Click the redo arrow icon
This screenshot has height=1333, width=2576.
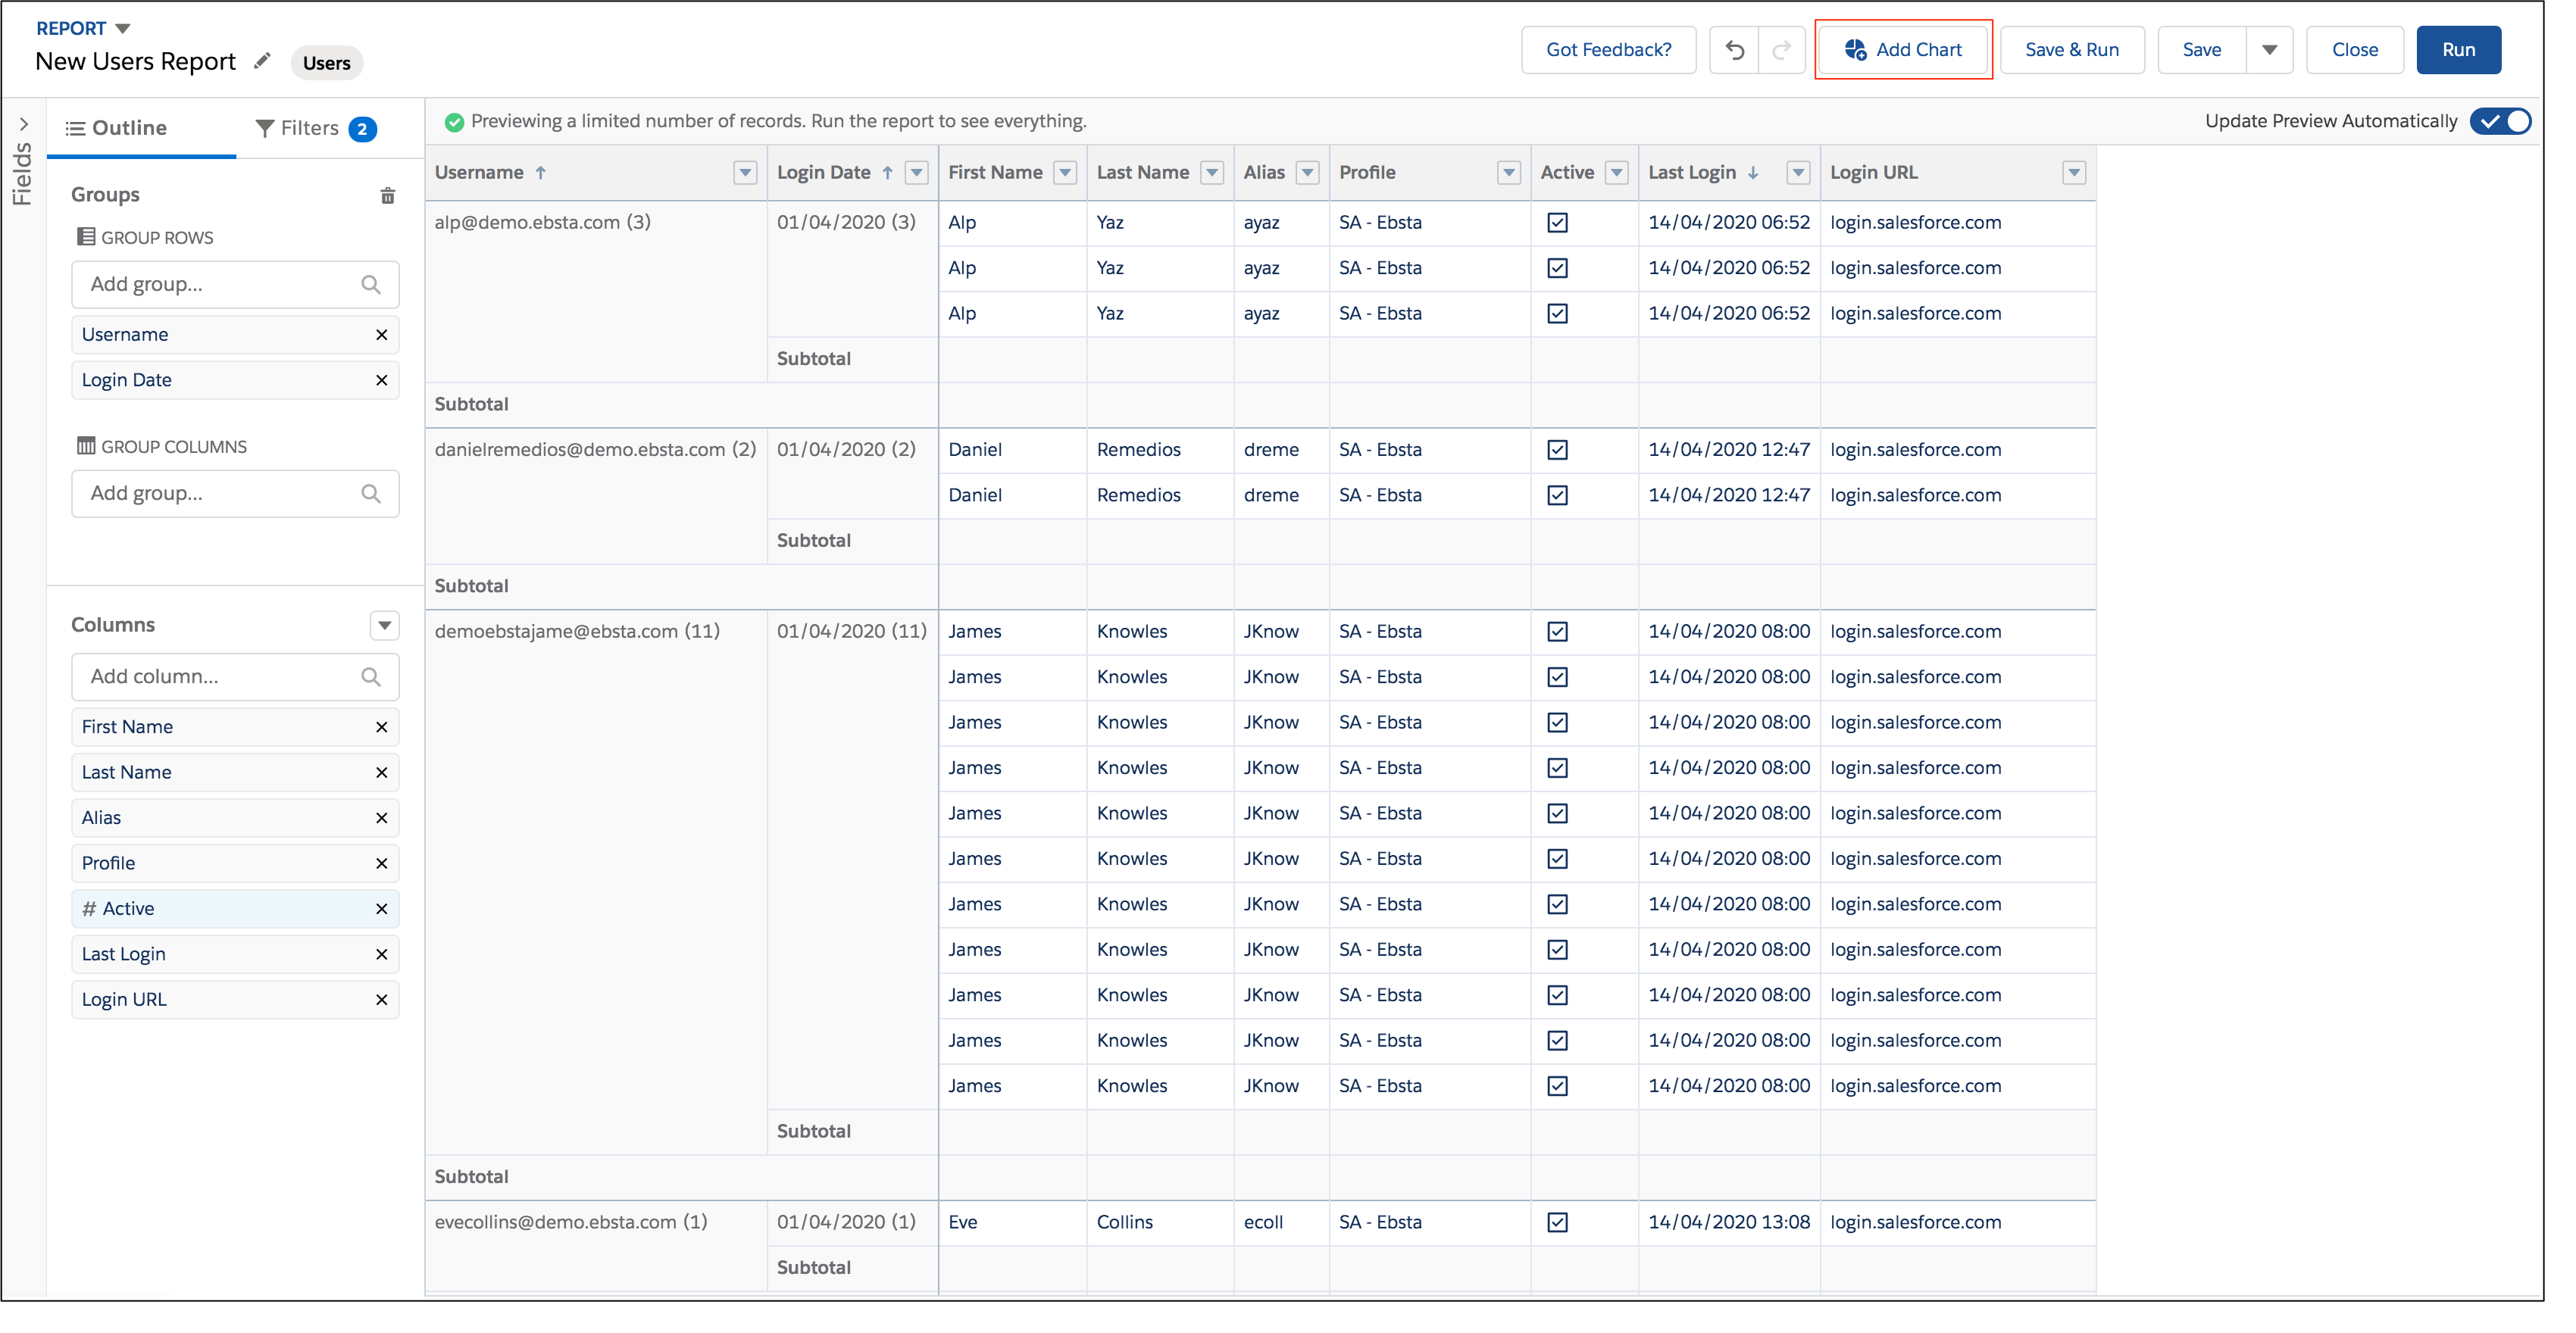point(1781,50)
